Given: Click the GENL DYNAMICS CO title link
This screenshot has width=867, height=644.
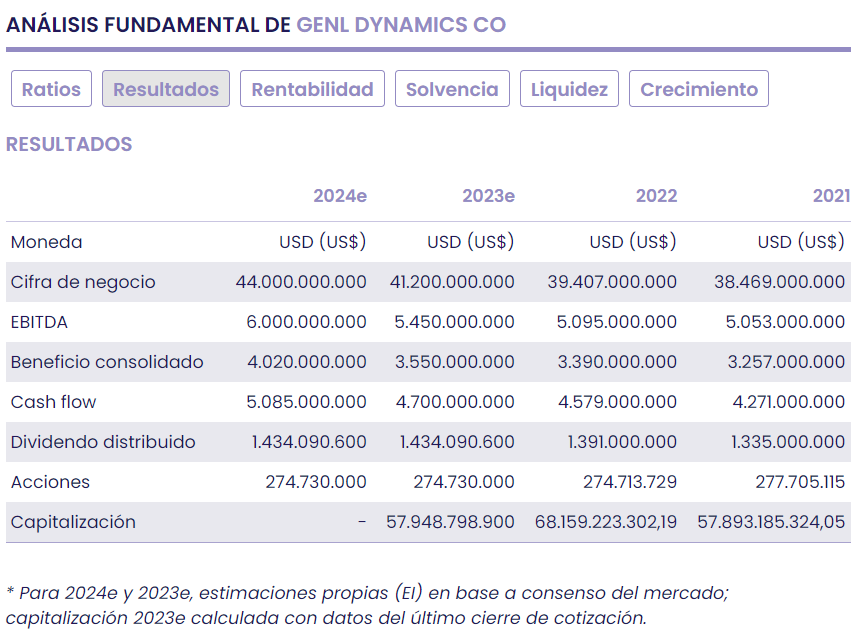Looking at the screenshot, I should click(401, 25).
